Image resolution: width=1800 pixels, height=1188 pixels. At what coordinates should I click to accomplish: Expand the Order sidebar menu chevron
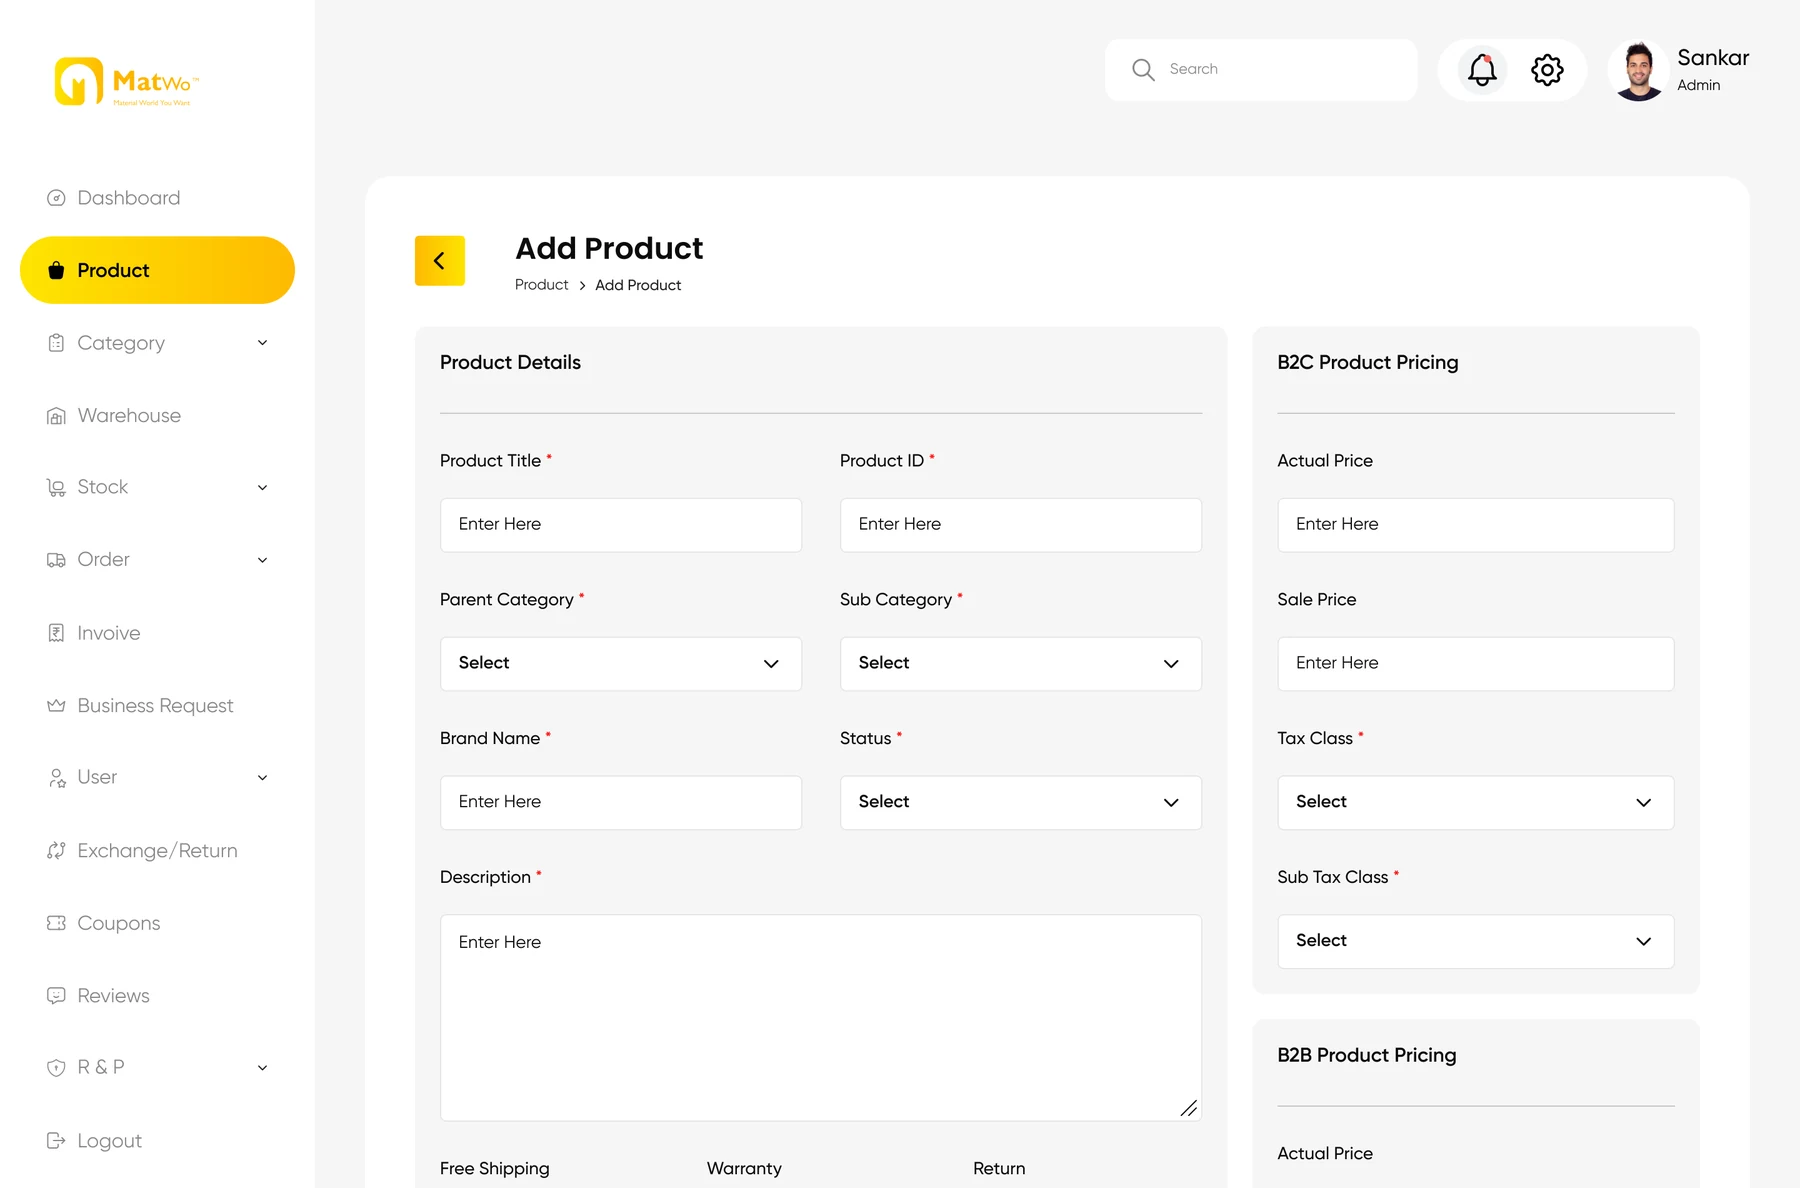(x=262, y=560)
